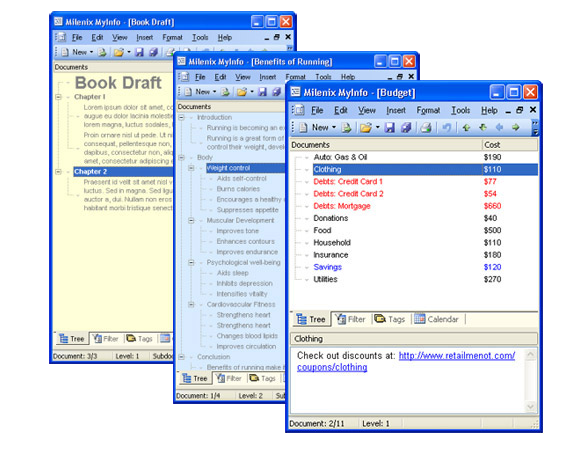This screenshot has height=450, width=588.
Task: Open Format menu in Budget window
Action: pos(428,110)
